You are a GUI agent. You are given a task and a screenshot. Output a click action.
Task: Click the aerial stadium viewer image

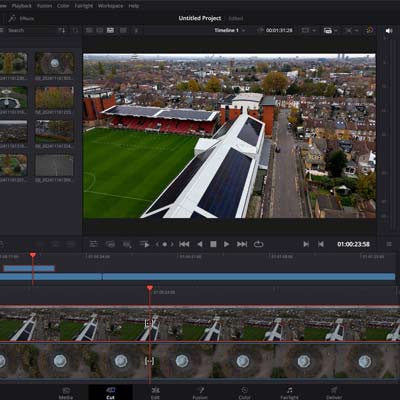tap(229, 136)
